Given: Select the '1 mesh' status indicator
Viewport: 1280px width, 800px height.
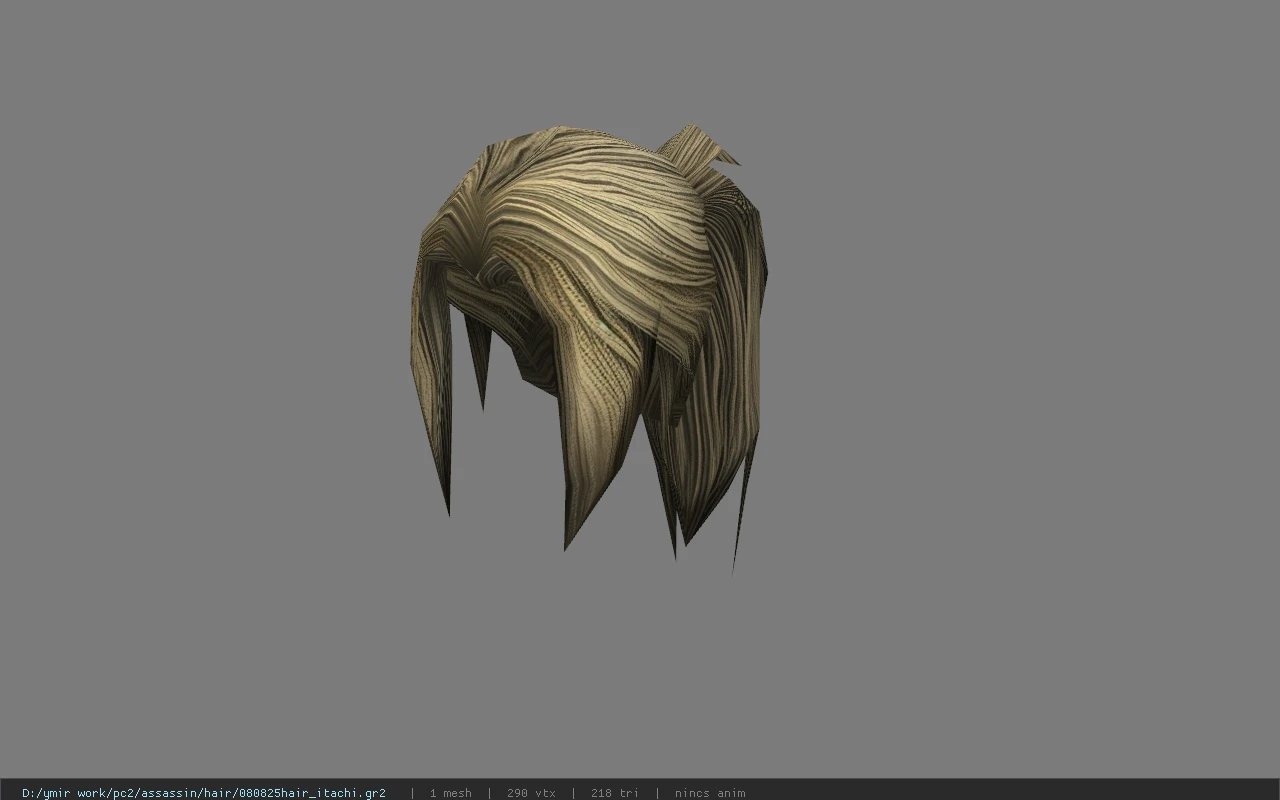Looking at the screenshot, I should coord(450,793).
